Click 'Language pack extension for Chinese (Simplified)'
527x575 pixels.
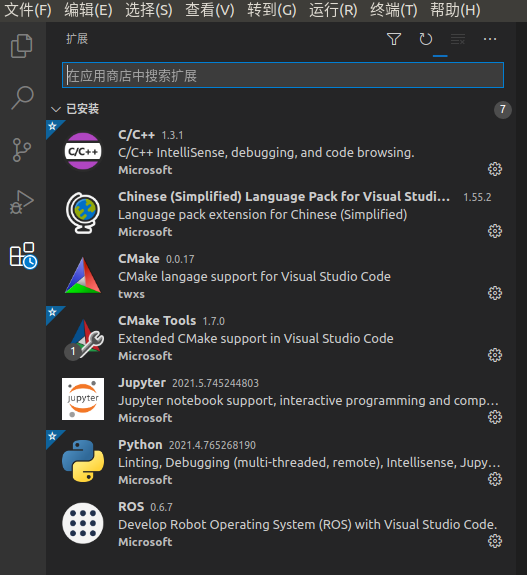pyautogui.click(x=263, y=215)
